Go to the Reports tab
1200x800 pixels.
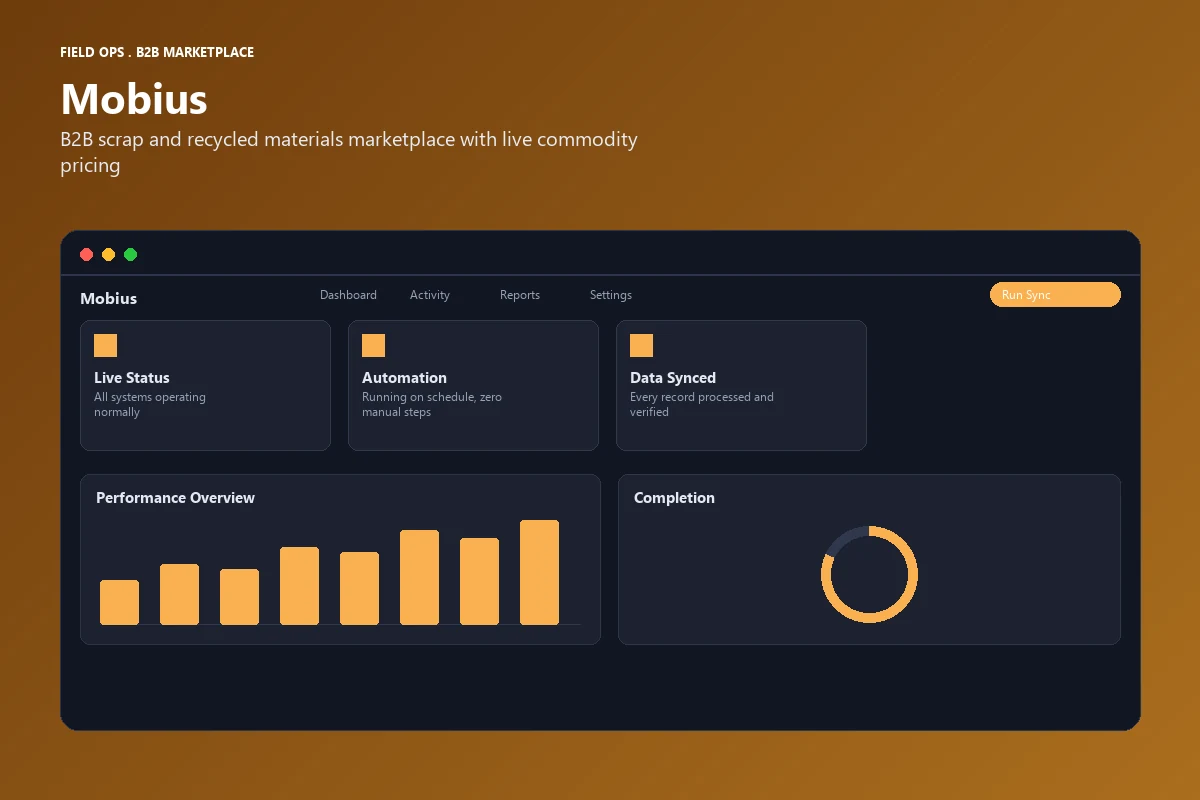click(520, 295)
